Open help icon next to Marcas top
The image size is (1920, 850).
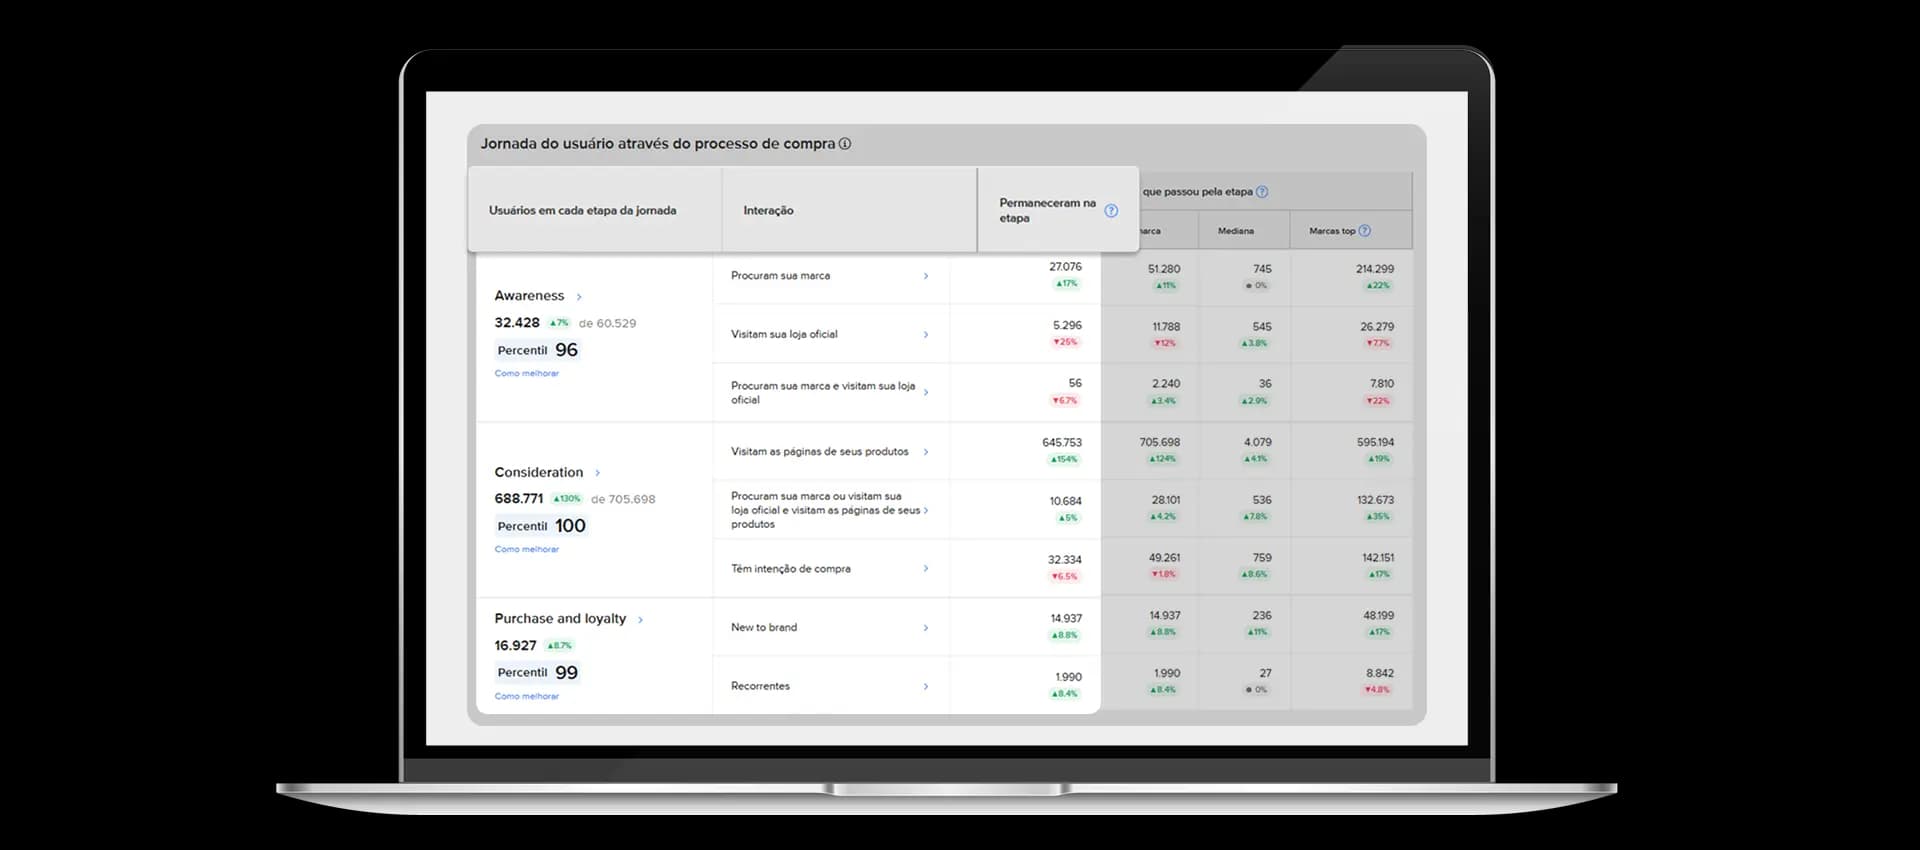pyautogui.click(x=1365, y=231)
